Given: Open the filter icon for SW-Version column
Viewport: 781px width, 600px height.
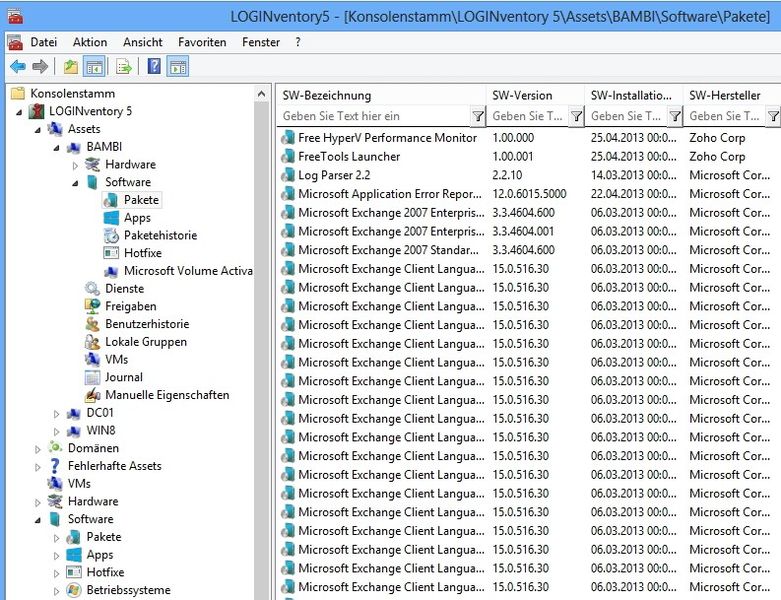Looking at the screenshot, I should [576, 117].
